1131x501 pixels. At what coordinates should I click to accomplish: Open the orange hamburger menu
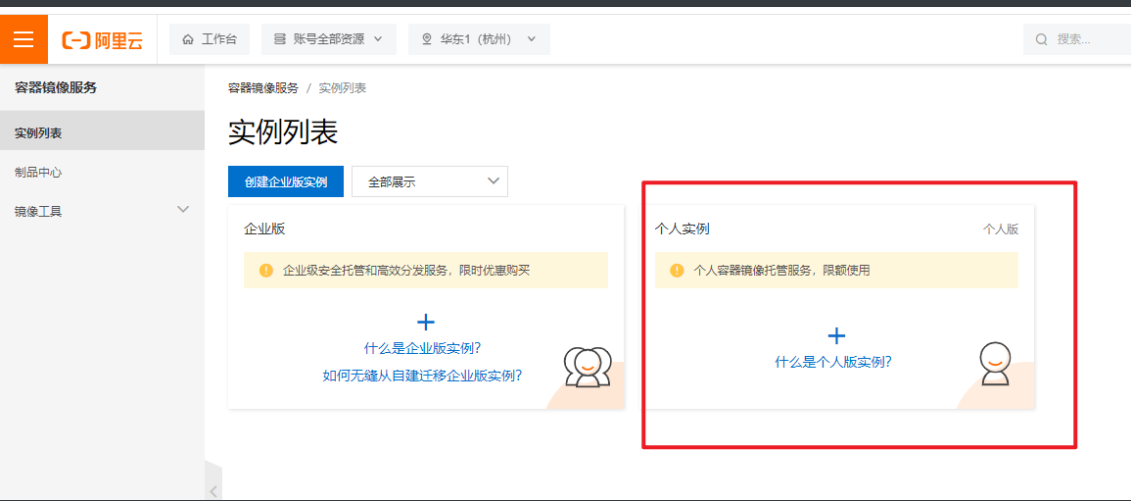point(24,39)
